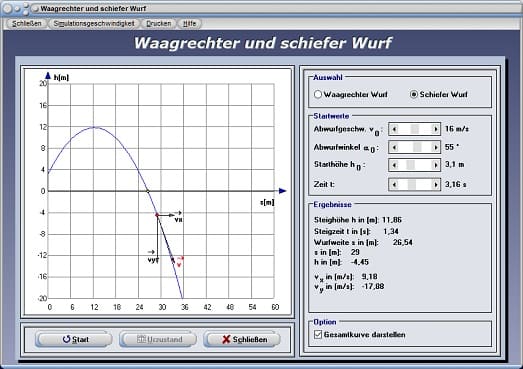523x369 pixels.
Task: Increase Starthöhe h0 with right arrow
Action: coord(435,165)
